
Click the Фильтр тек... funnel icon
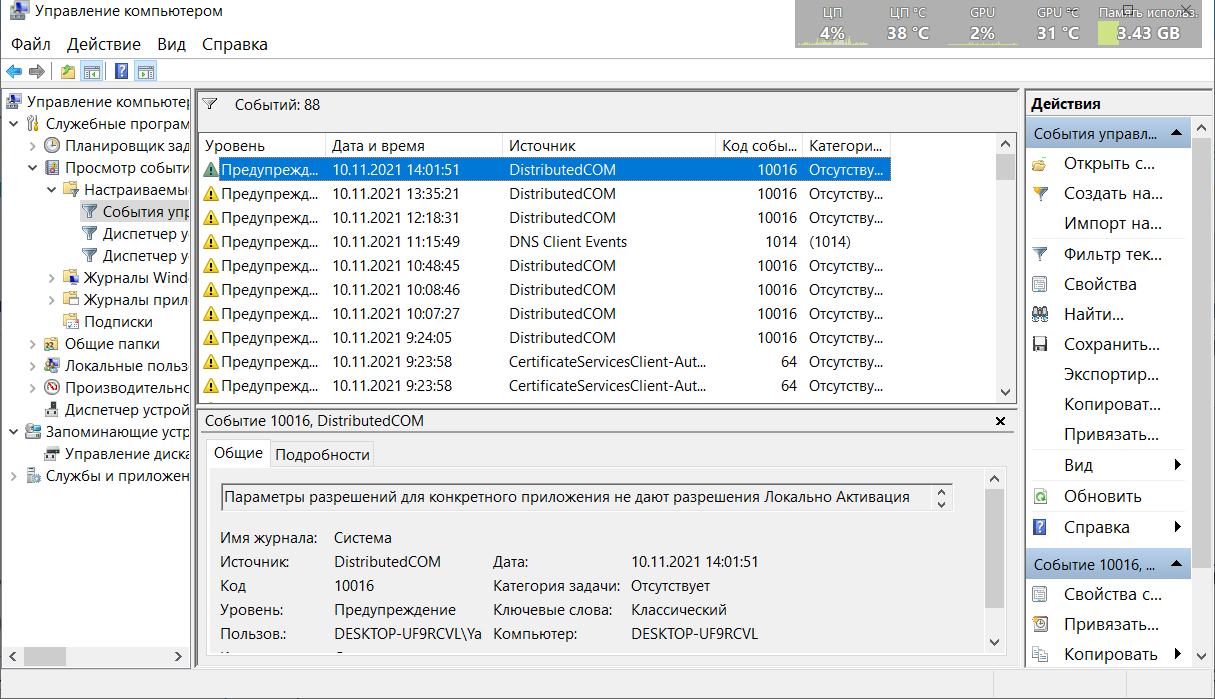tap(1040, 254)
